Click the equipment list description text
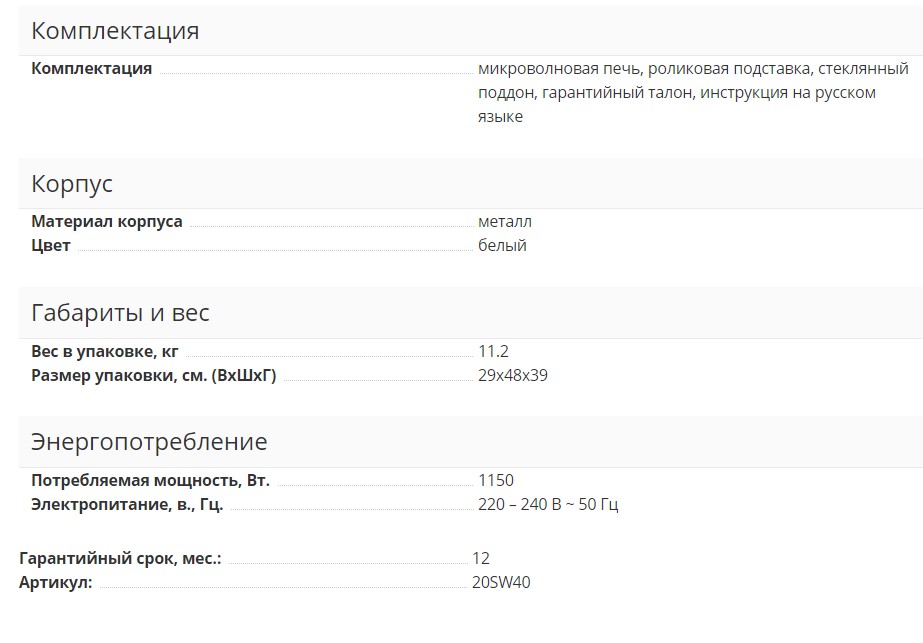Viewport: 923px width, 643px height. [693, 93]
